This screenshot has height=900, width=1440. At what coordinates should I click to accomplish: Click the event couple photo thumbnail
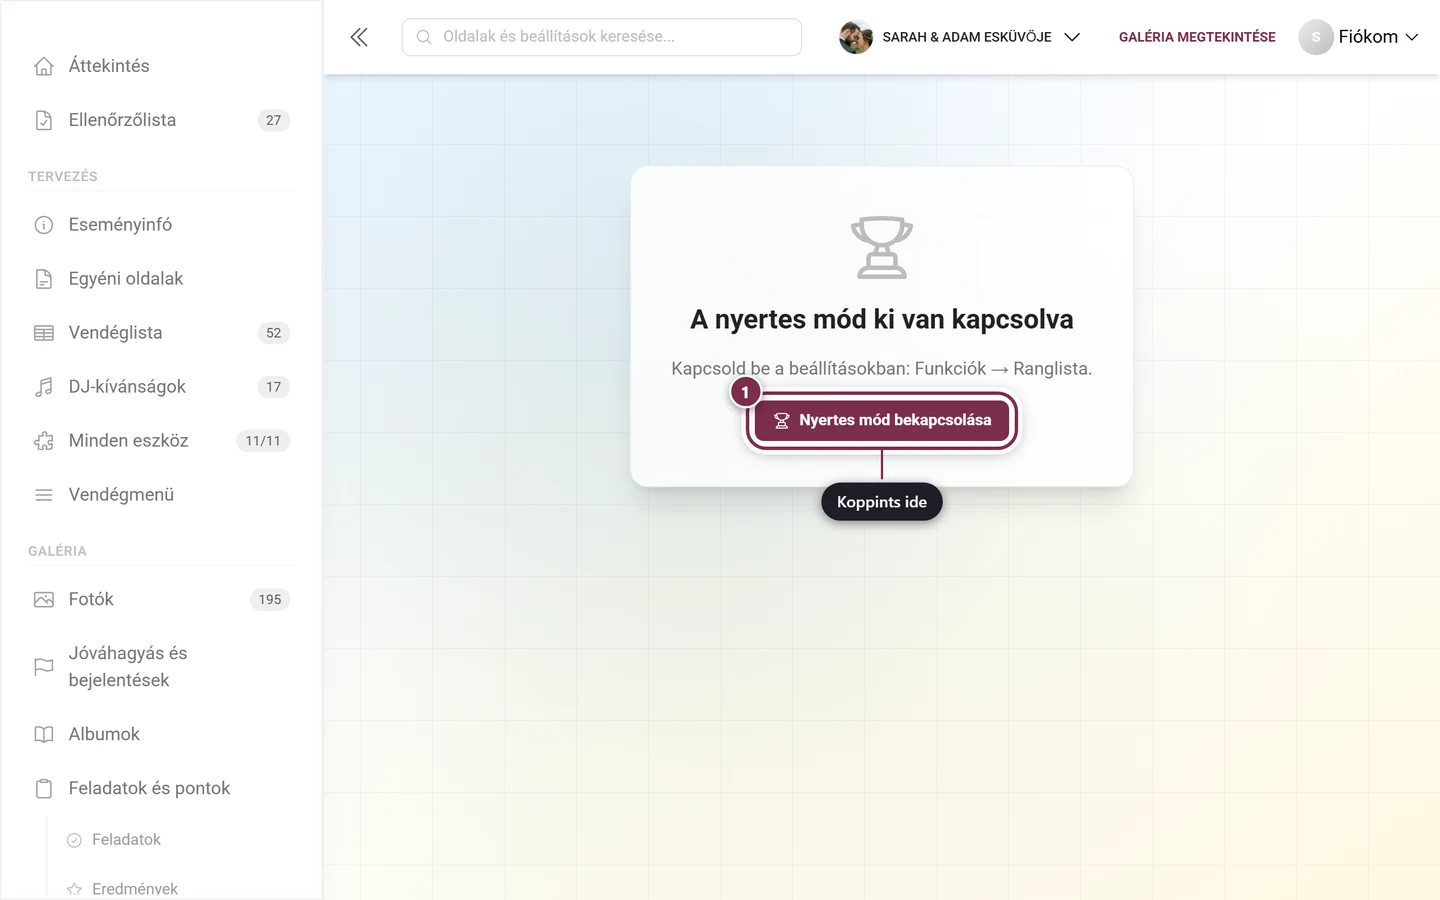click(856, 37)
